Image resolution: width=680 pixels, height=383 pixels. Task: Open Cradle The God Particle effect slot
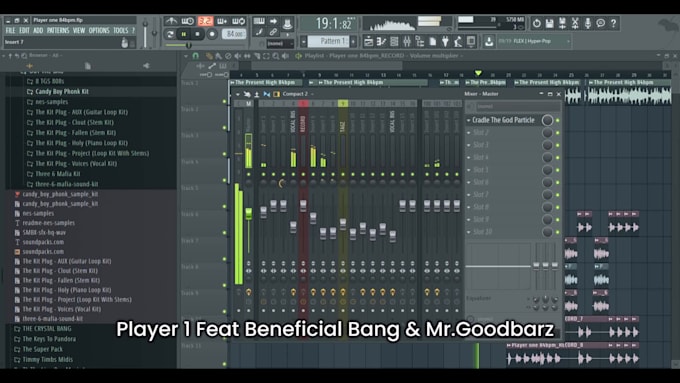pos(503,120)
